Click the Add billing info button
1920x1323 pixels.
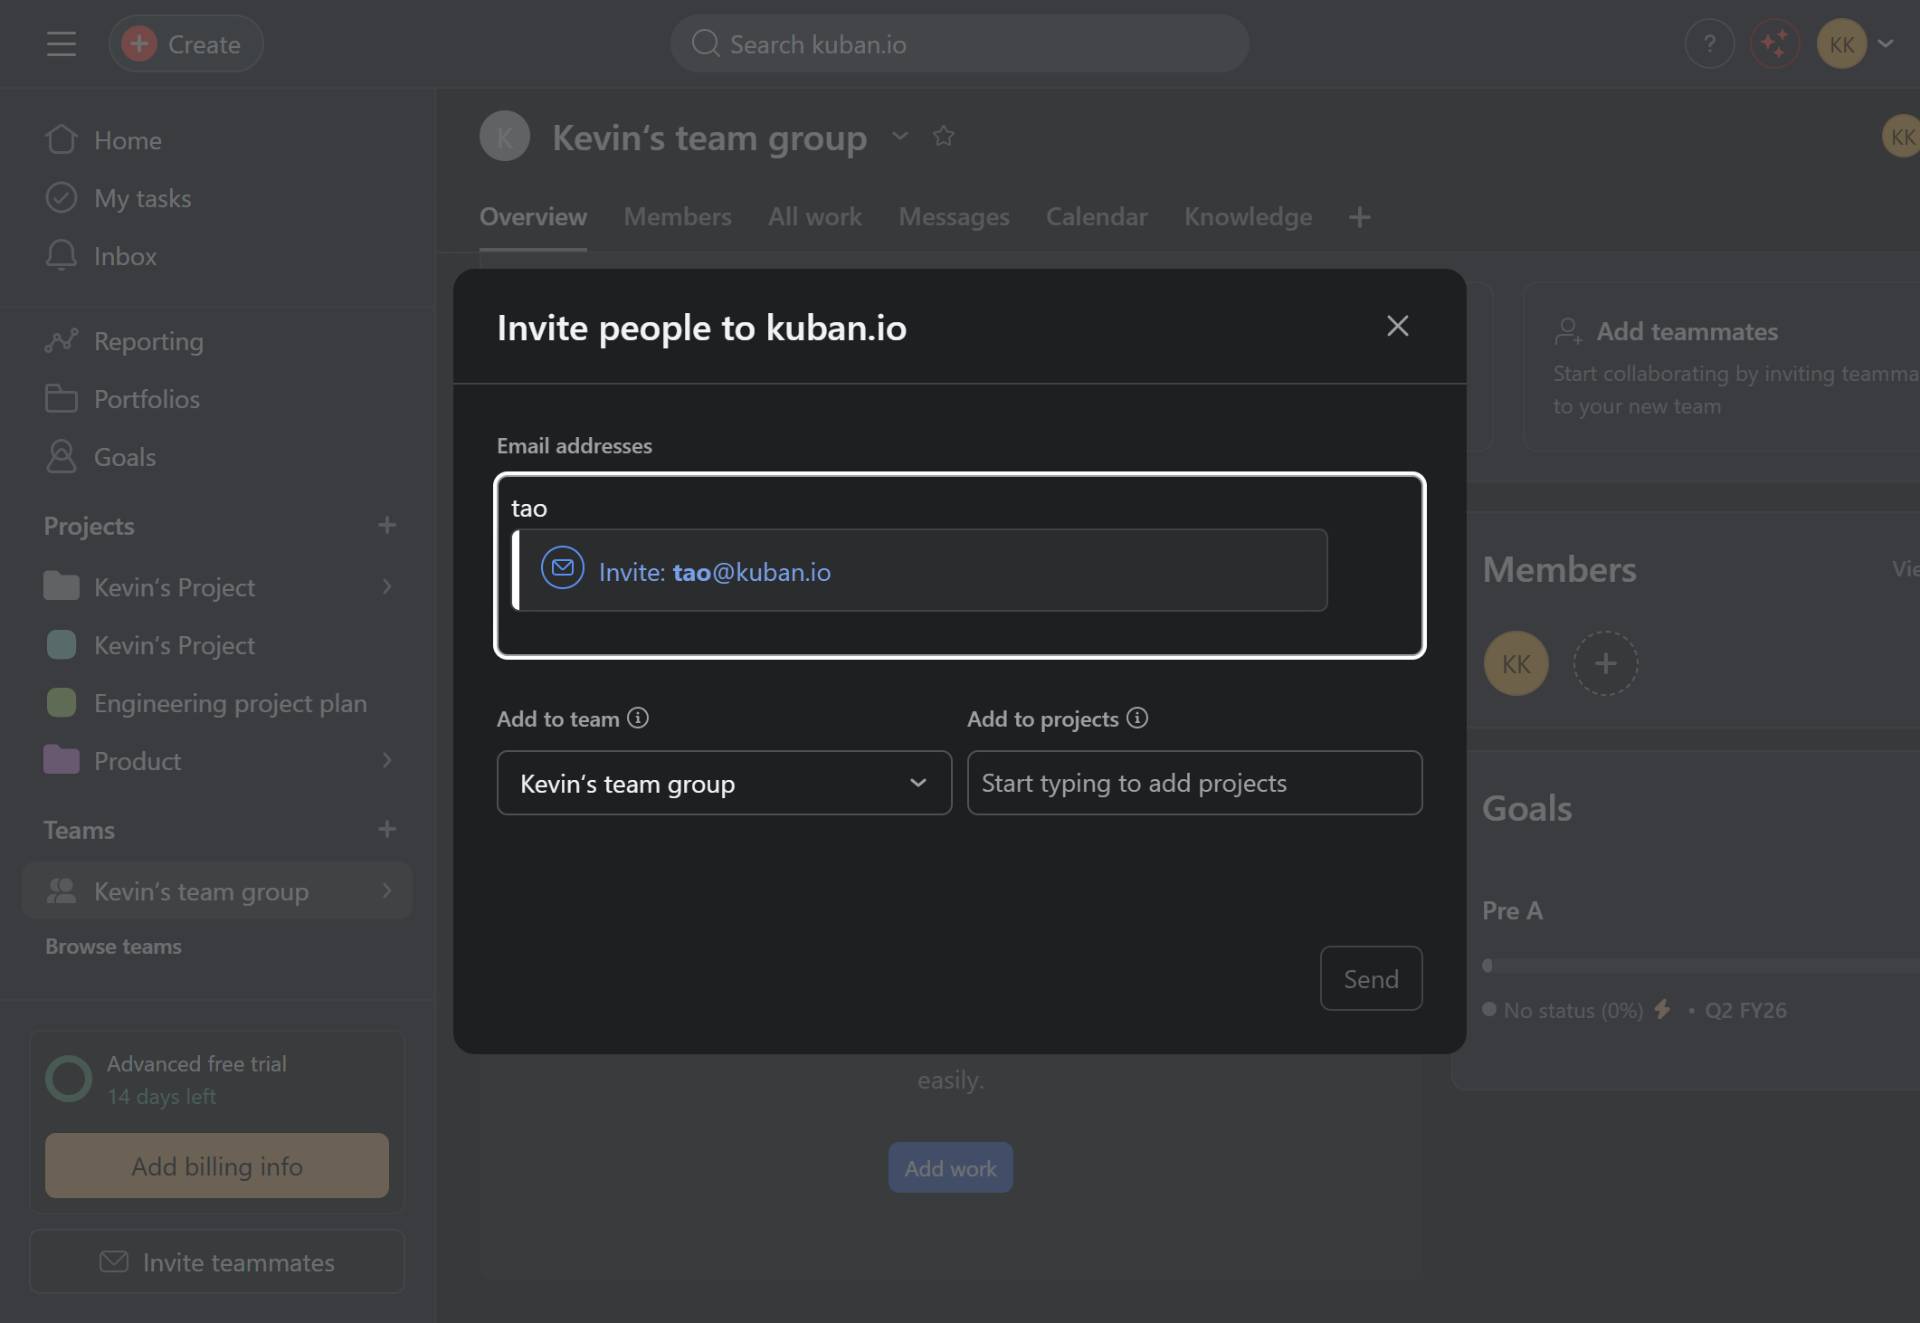click(217, 1166)
